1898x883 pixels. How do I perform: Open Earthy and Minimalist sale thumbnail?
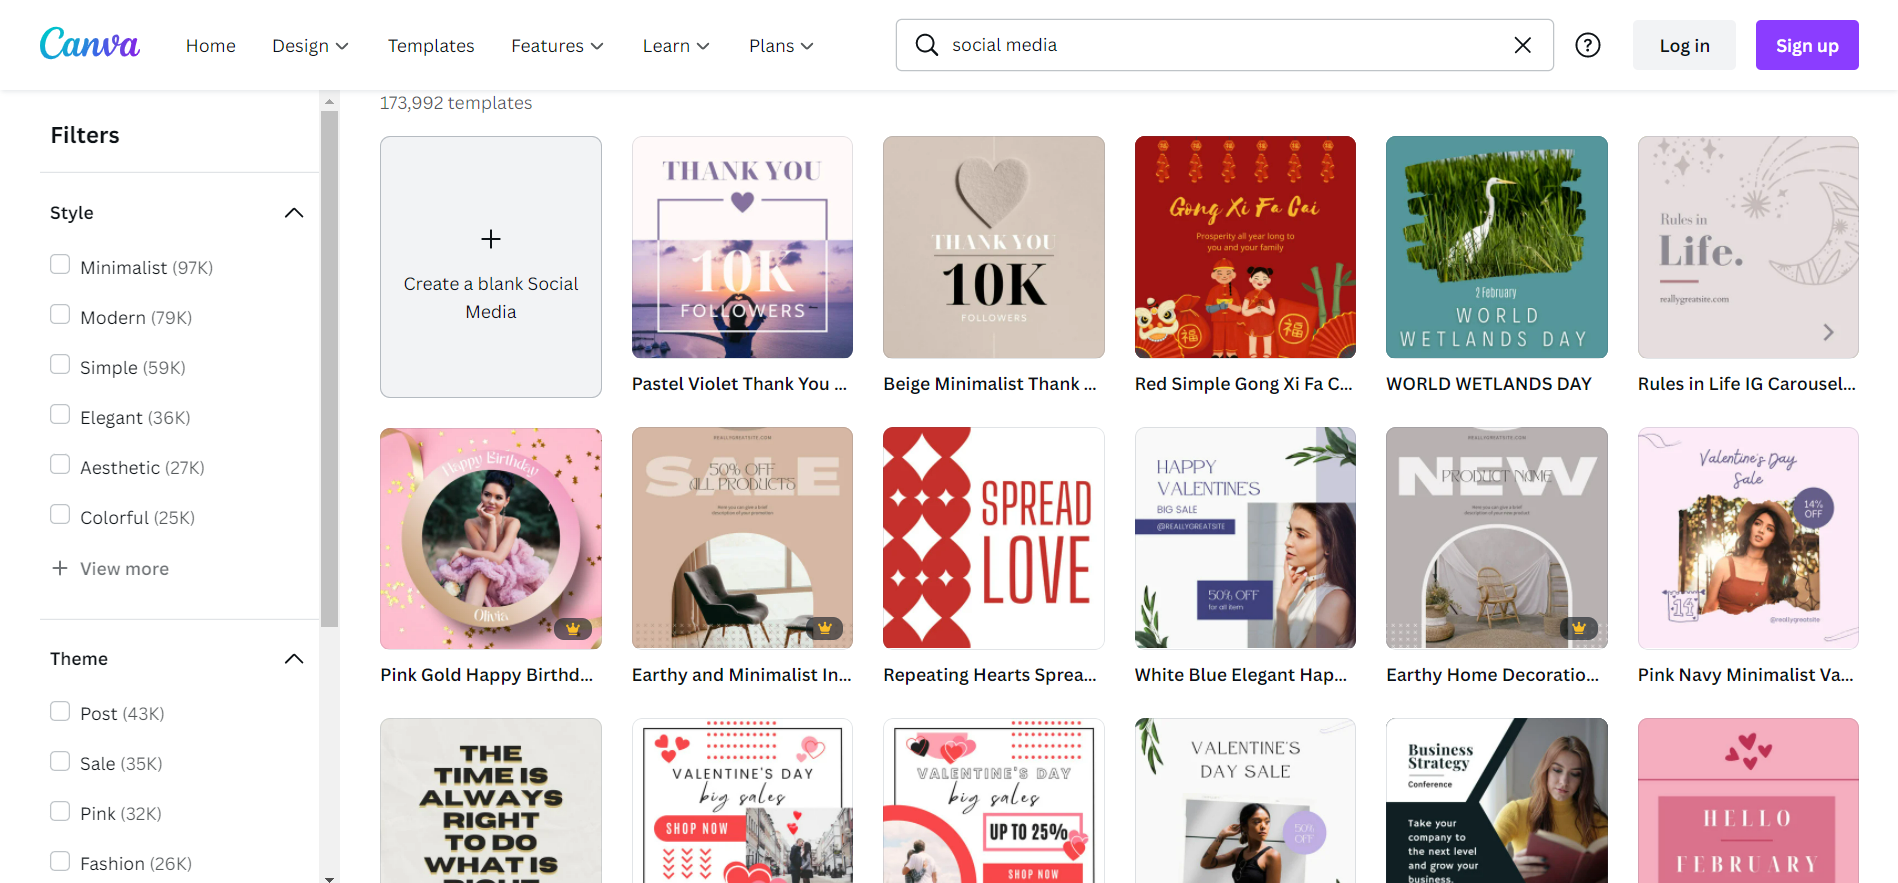742,538
